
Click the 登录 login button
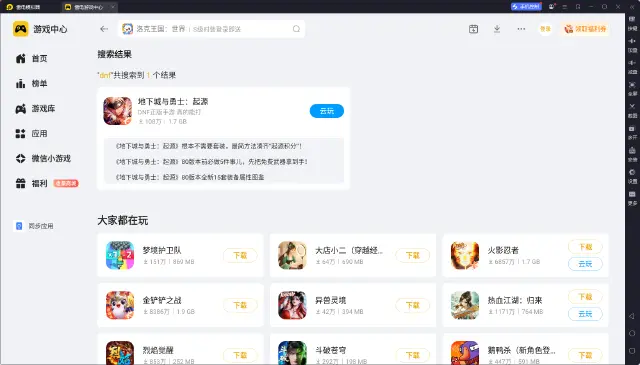click(545, 29)
